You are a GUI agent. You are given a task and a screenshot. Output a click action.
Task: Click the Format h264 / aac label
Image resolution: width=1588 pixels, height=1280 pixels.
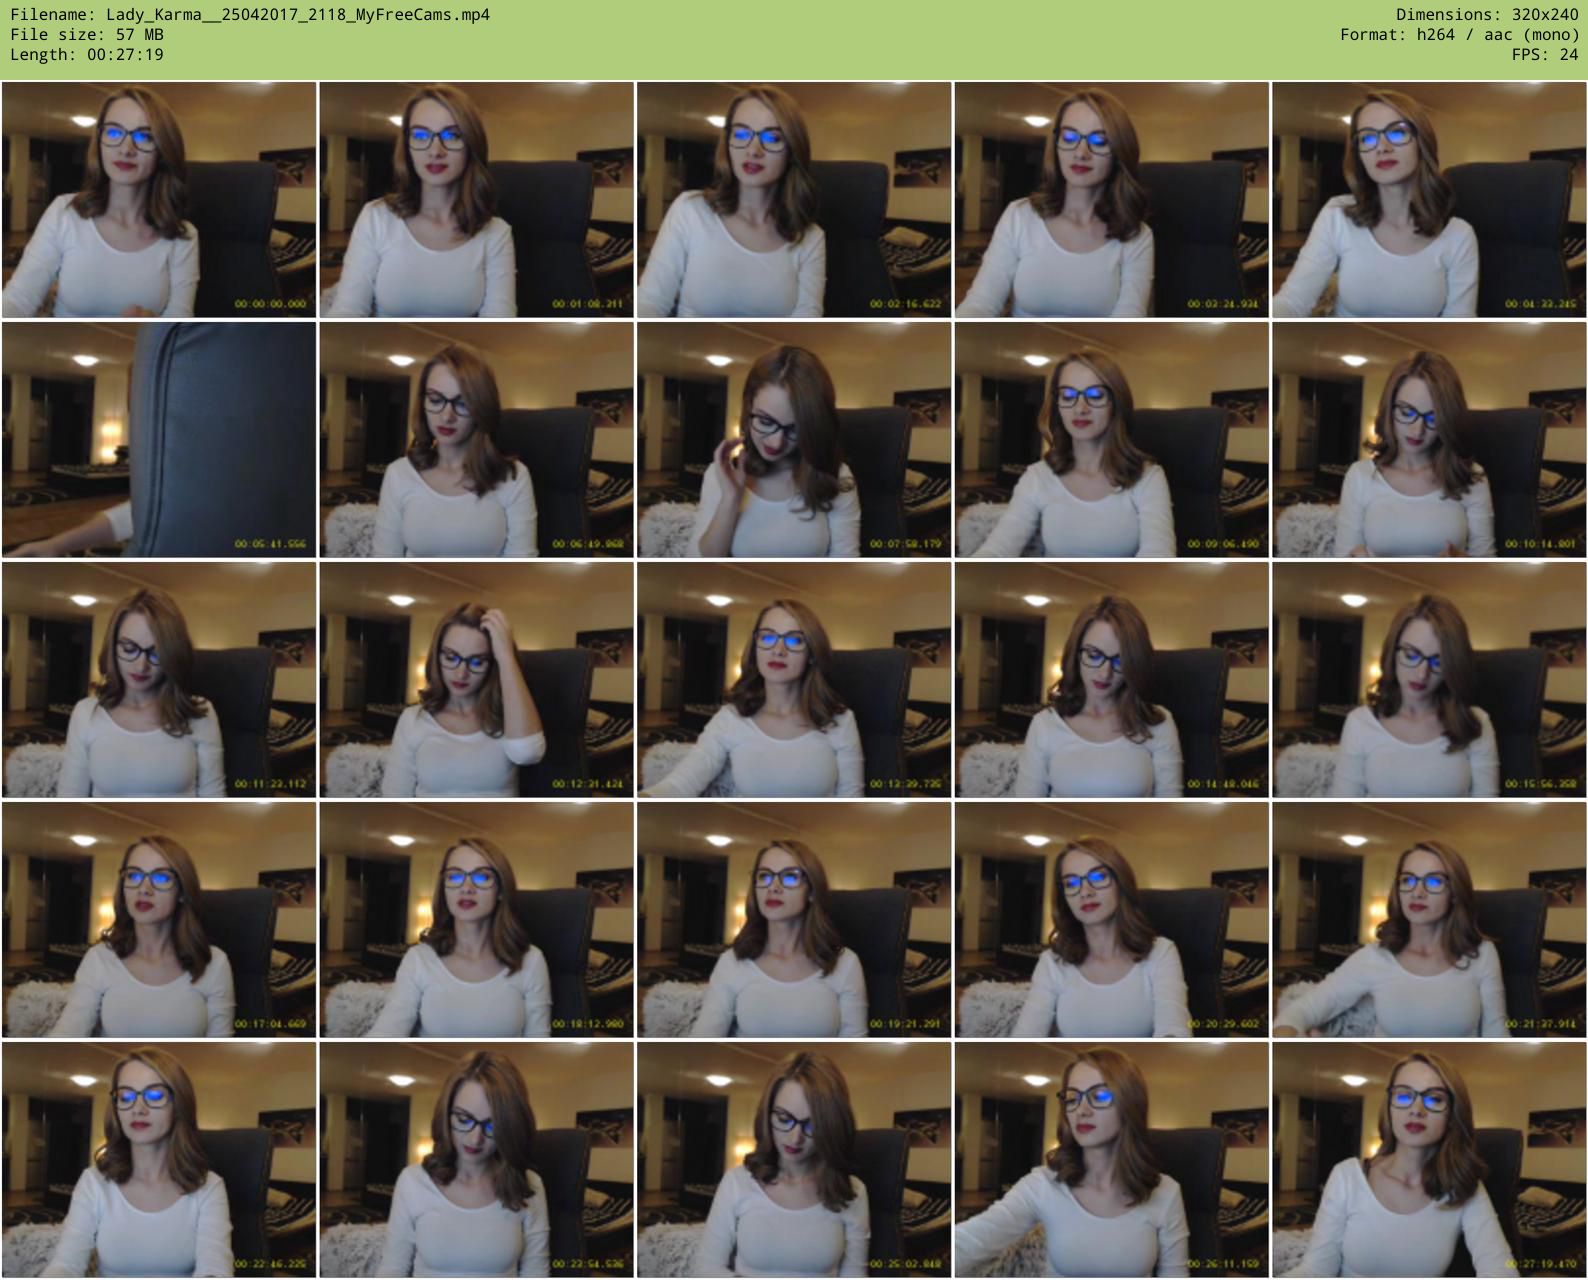tap(1460, 35)
